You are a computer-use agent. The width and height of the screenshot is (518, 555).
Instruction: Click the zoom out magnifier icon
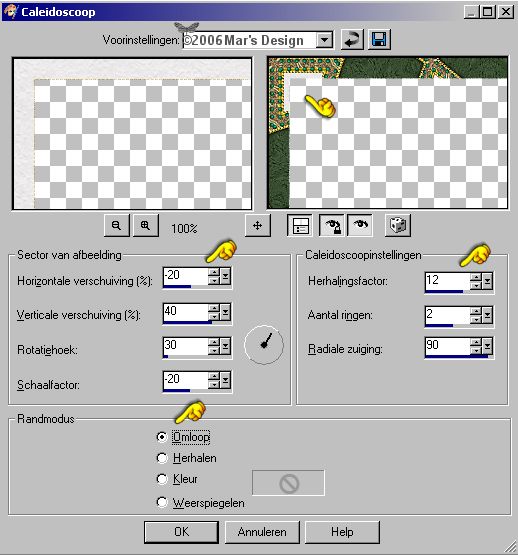[117, 225]
